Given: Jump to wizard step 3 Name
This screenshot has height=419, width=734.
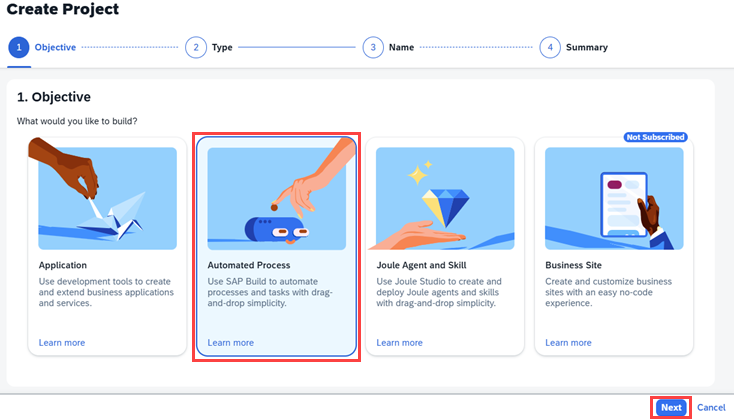Looking at the screenshot, I should click(389, 47).
